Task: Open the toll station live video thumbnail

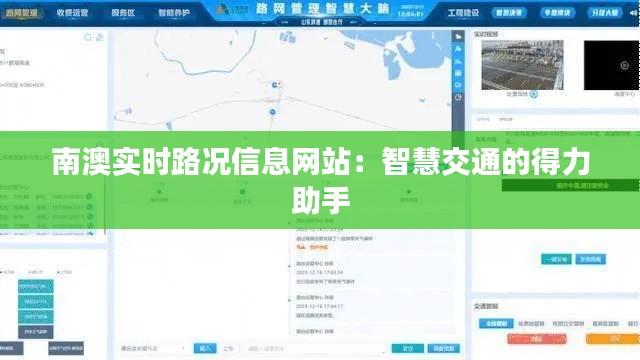Action: [522, 65]
